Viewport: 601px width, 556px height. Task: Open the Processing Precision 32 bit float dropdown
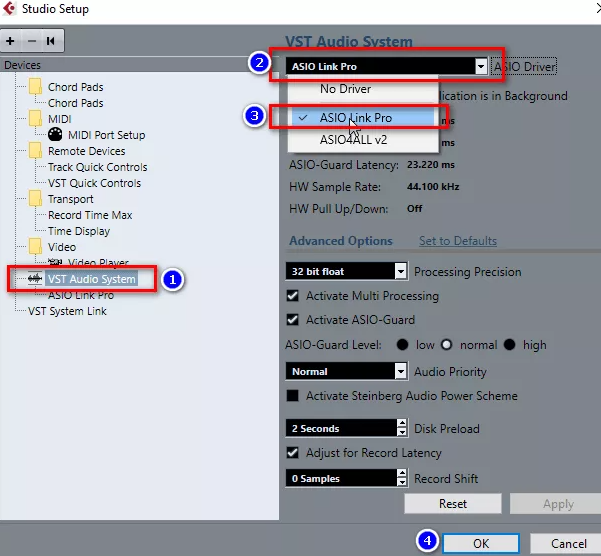(x=401, y=272)
